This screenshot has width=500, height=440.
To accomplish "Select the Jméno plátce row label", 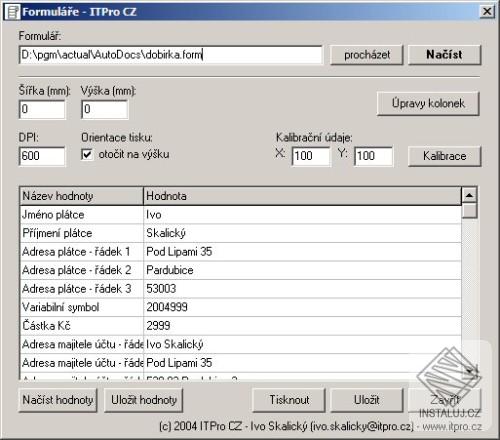I will click(82, 215).
